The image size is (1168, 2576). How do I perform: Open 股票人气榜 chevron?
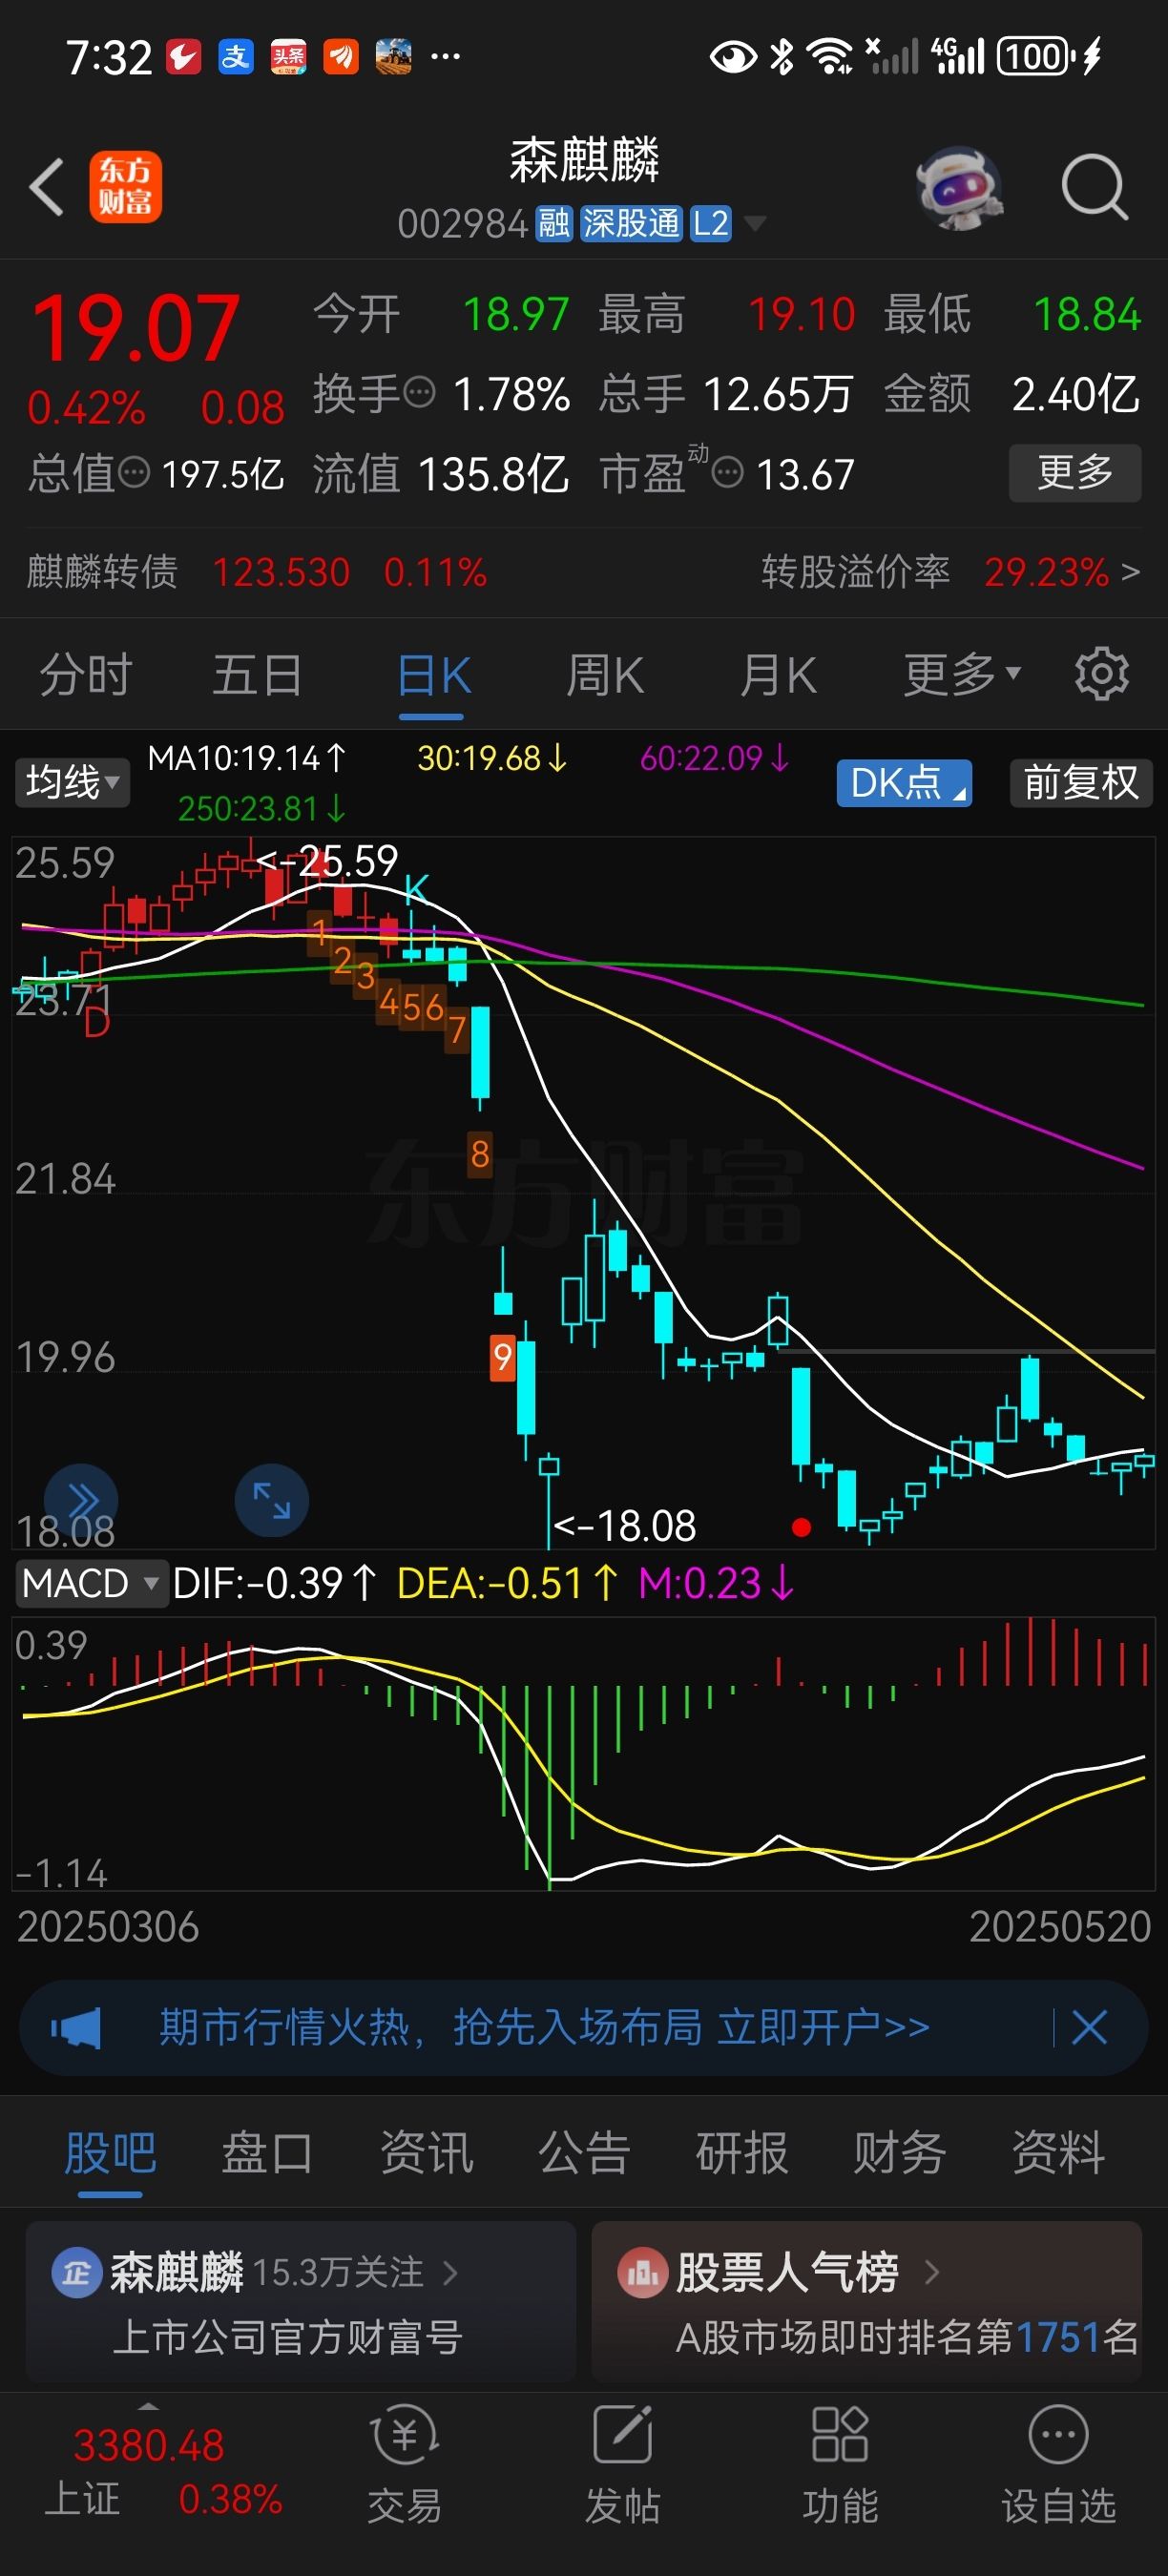(x=932, y=2273)
